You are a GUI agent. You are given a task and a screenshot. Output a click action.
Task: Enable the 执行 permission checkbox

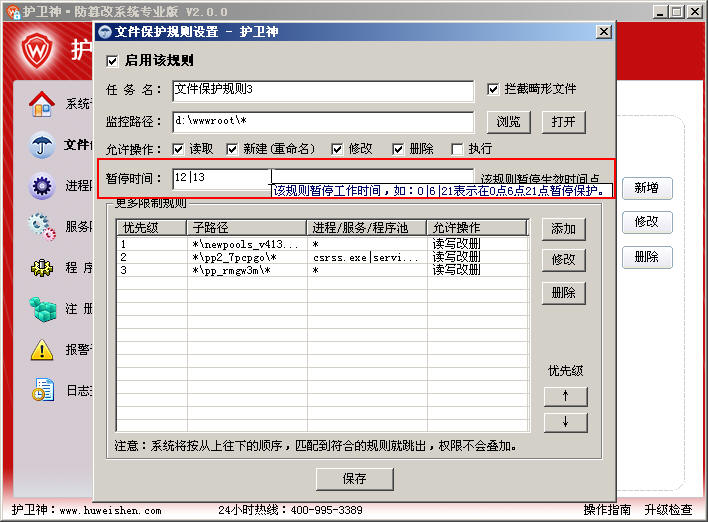pos(457,149)
